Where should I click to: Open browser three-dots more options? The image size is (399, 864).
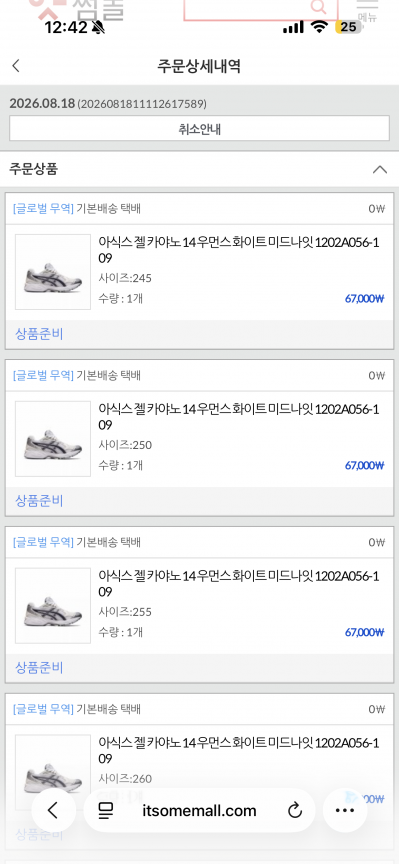[345, 810]
